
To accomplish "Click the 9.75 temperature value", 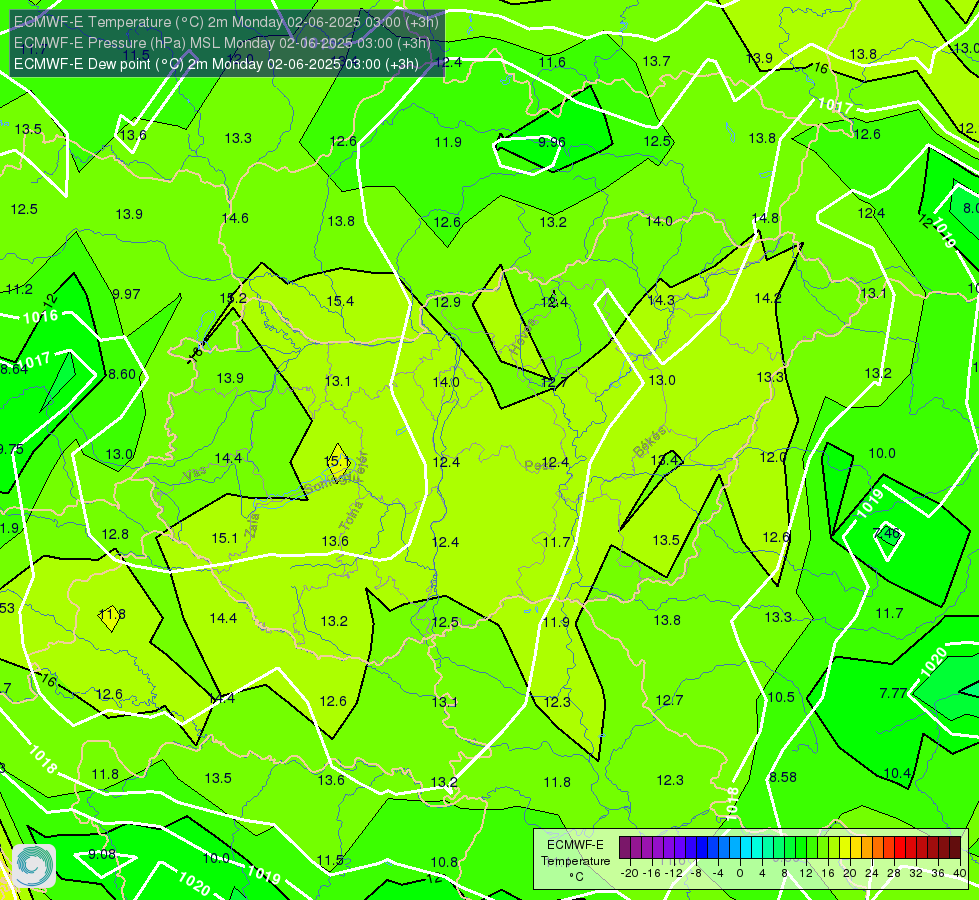I will pyautogui.click(x=11, y=450).
